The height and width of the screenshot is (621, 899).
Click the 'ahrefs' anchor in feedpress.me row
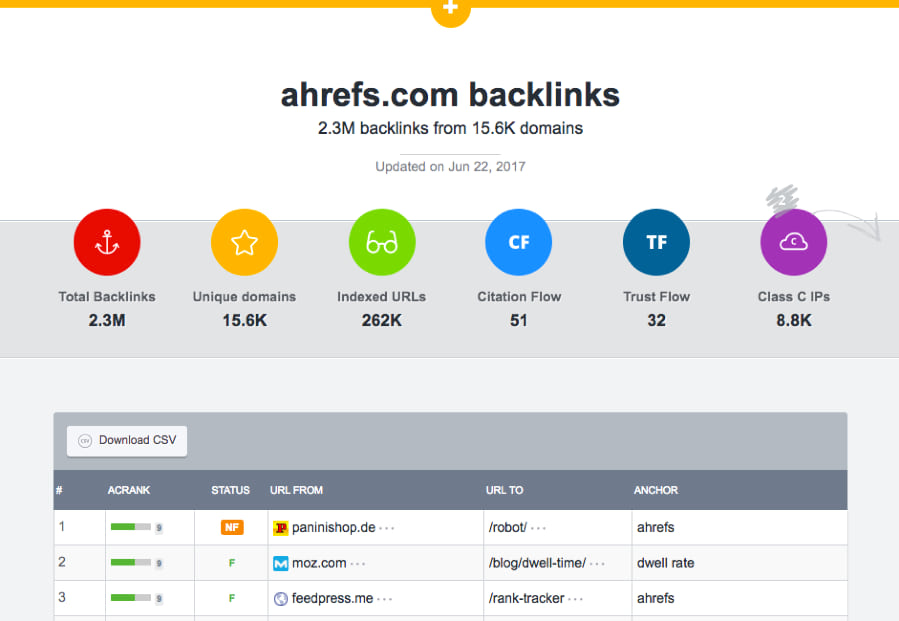pyautogui.click(x=655, y=599)
